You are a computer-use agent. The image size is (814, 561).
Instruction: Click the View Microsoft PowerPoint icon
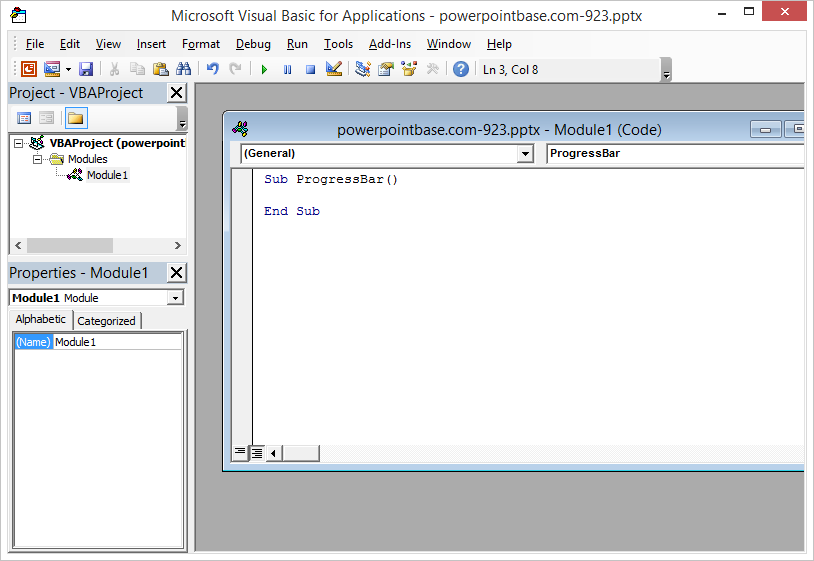[29, 69]
